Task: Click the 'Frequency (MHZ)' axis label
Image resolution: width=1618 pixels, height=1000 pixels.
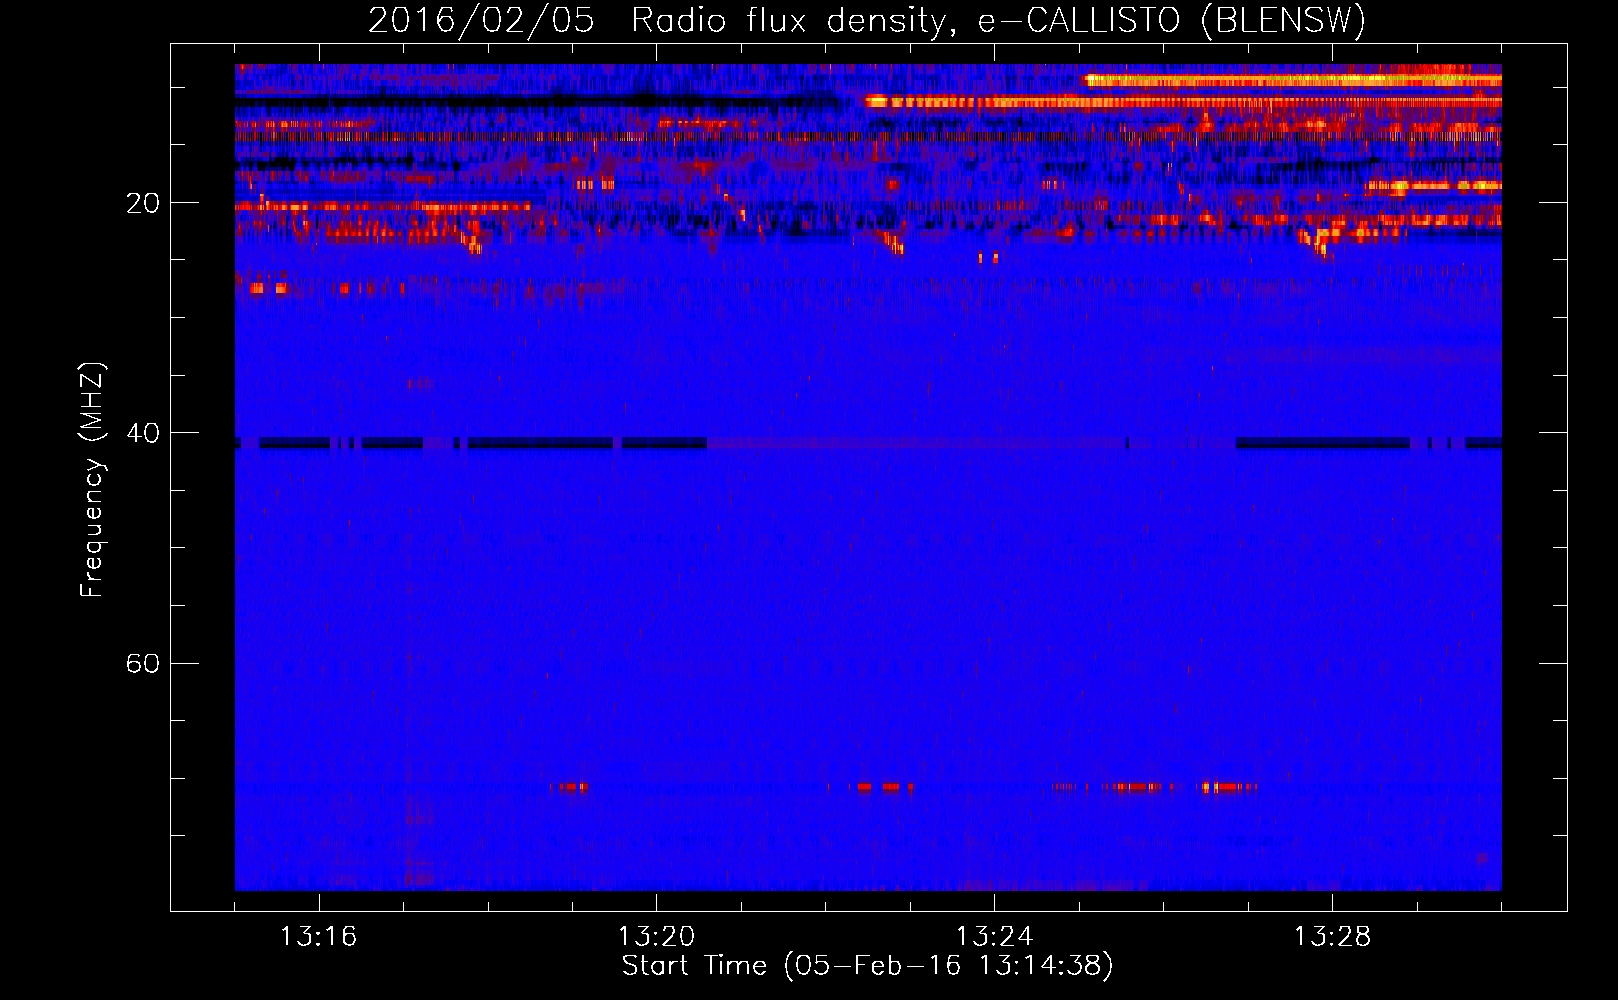Action: point(92,480)
